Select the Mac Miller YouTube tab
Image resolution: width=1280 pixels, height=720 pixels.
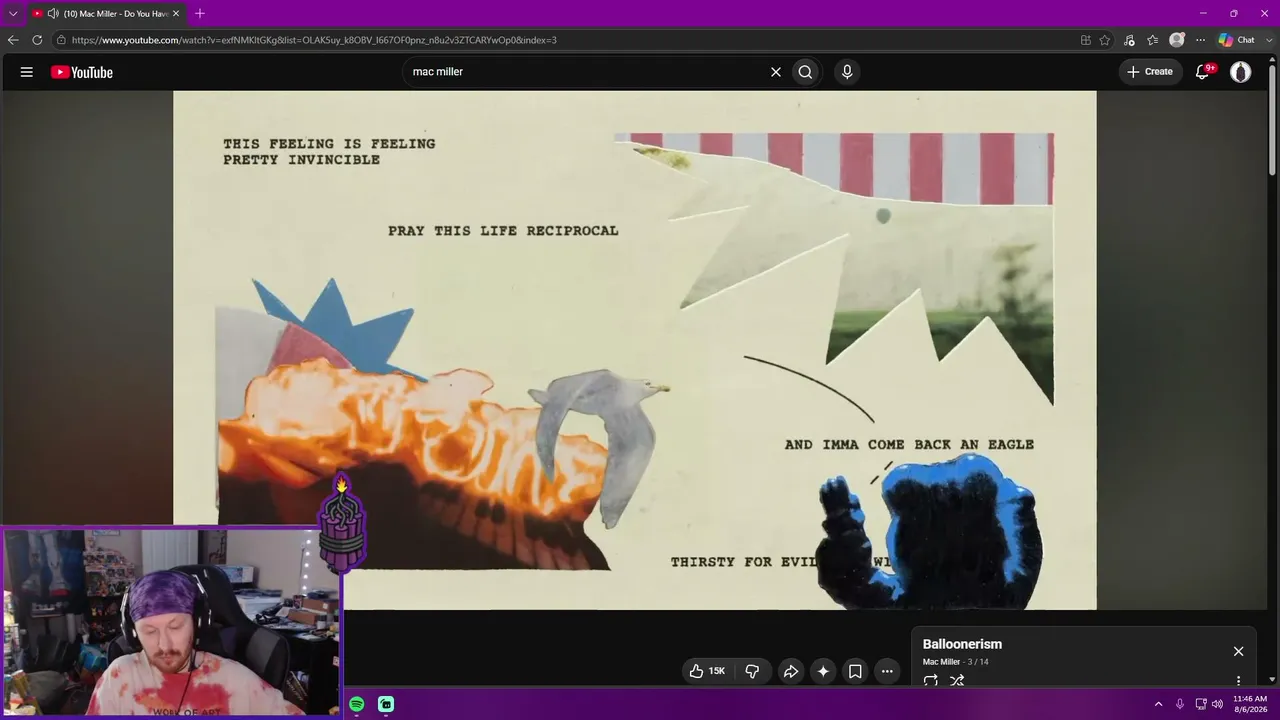click(105, 14)
